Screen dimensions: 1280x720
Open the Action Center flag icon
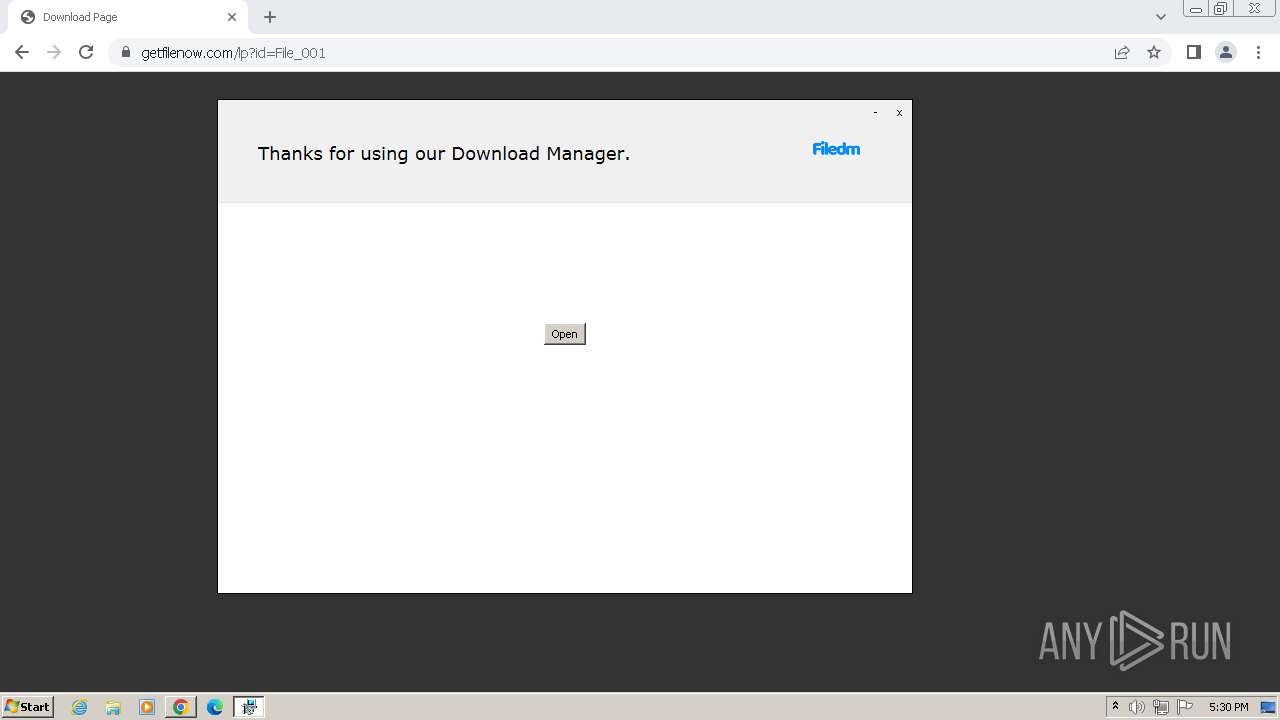coord(1185,707)
